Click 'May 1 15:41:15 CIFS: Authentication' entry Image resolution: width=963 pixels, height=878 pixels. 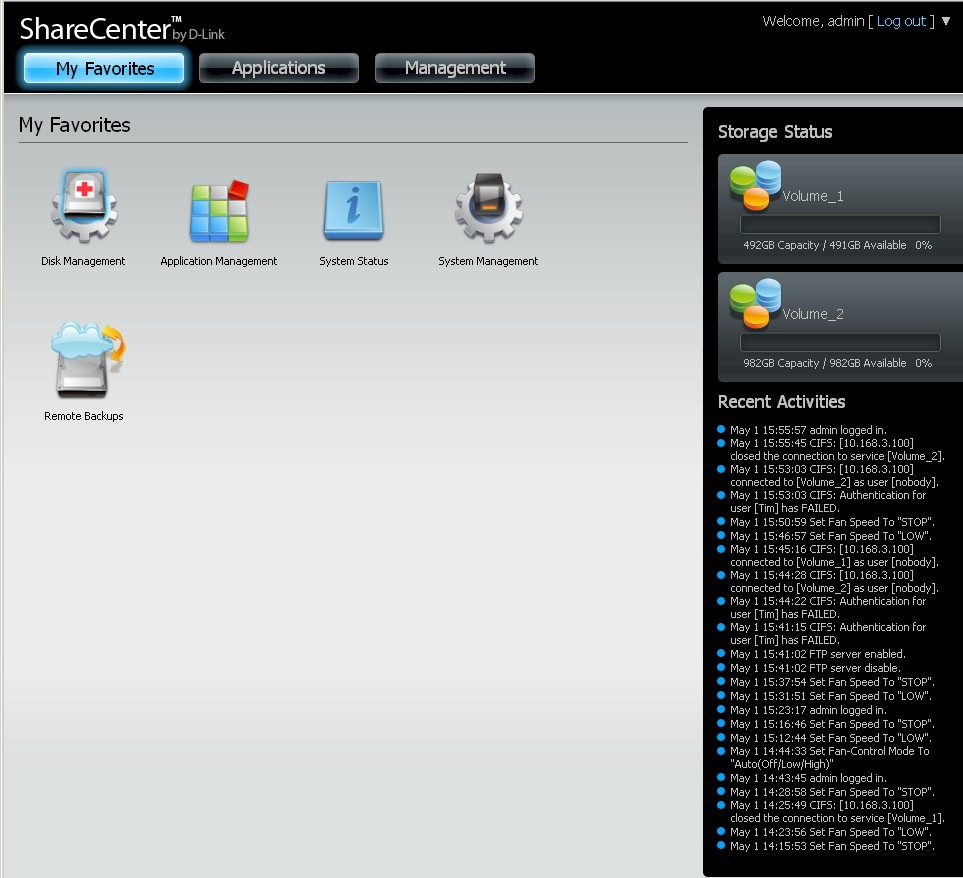828,633
